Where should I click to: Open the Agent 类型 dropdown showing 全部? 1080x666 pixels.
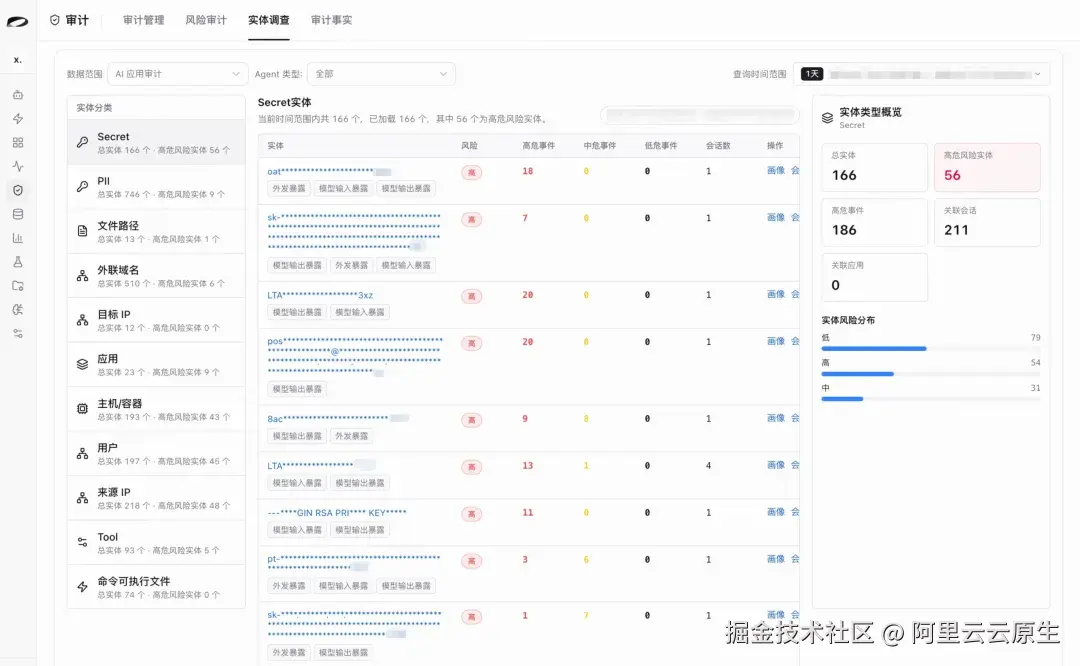(381, 74)
